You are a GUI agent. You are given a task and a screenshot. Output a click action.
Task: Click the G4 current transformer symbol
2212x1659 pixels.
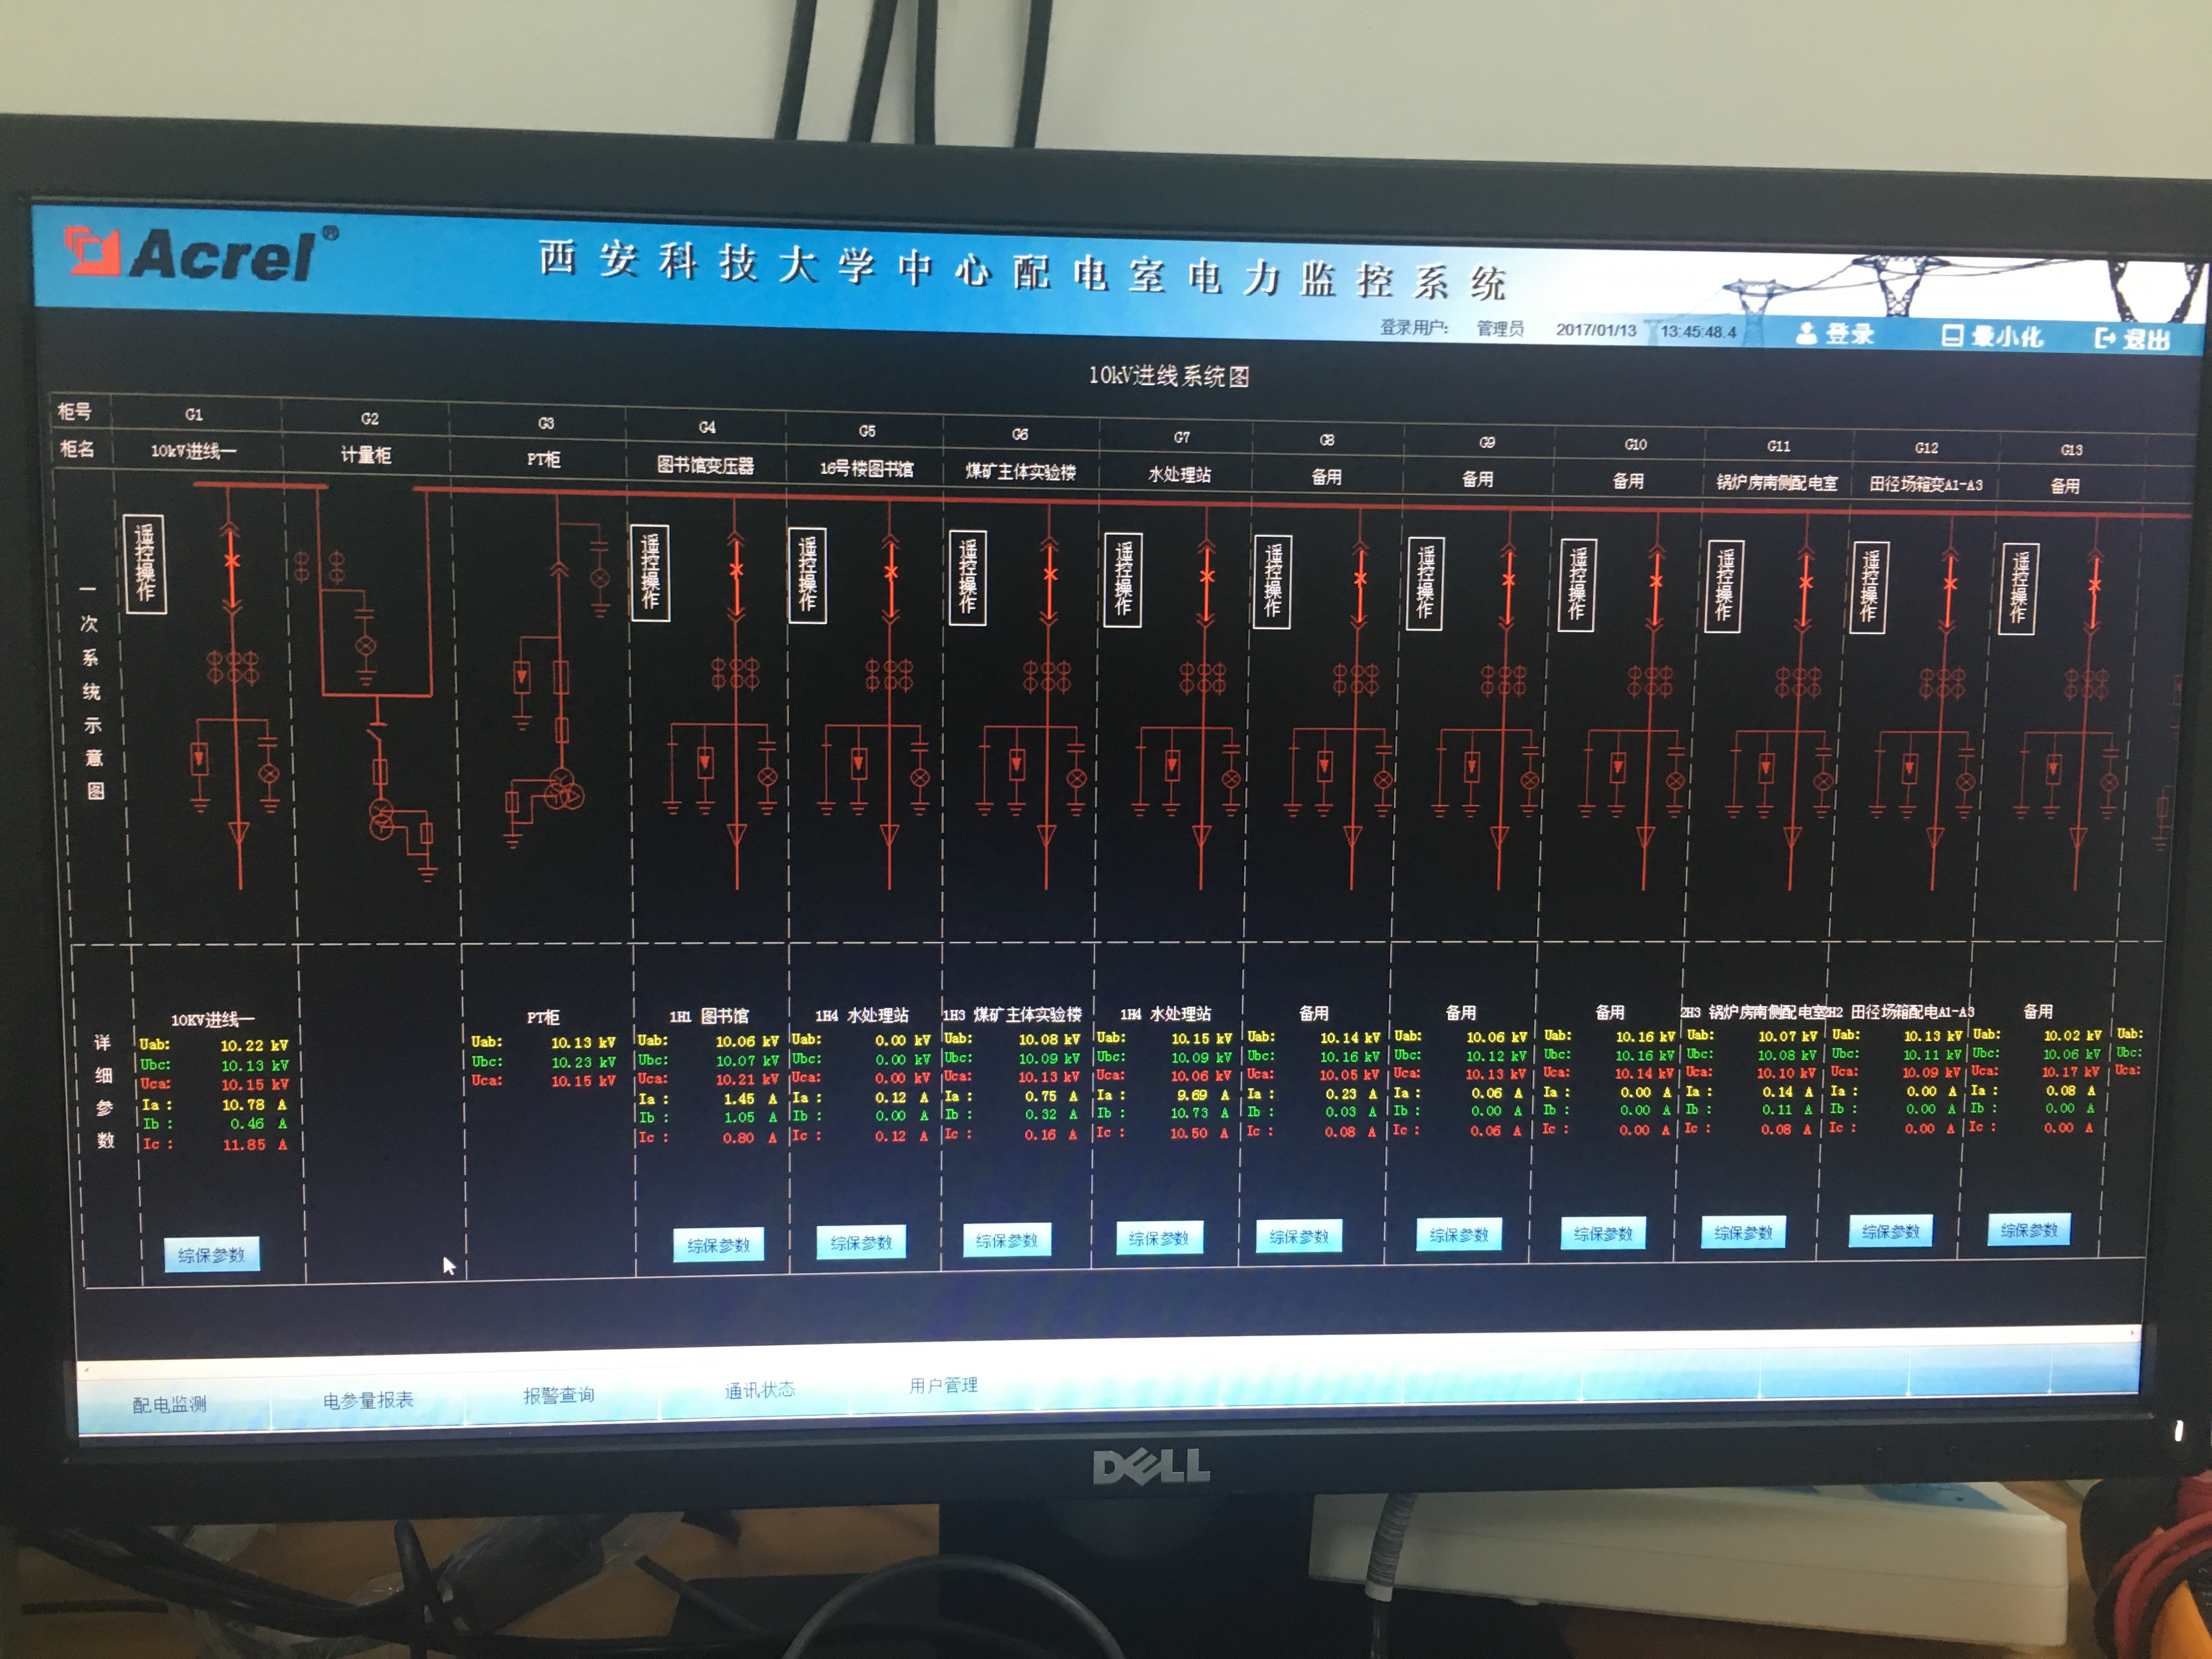tap(735, 674)
